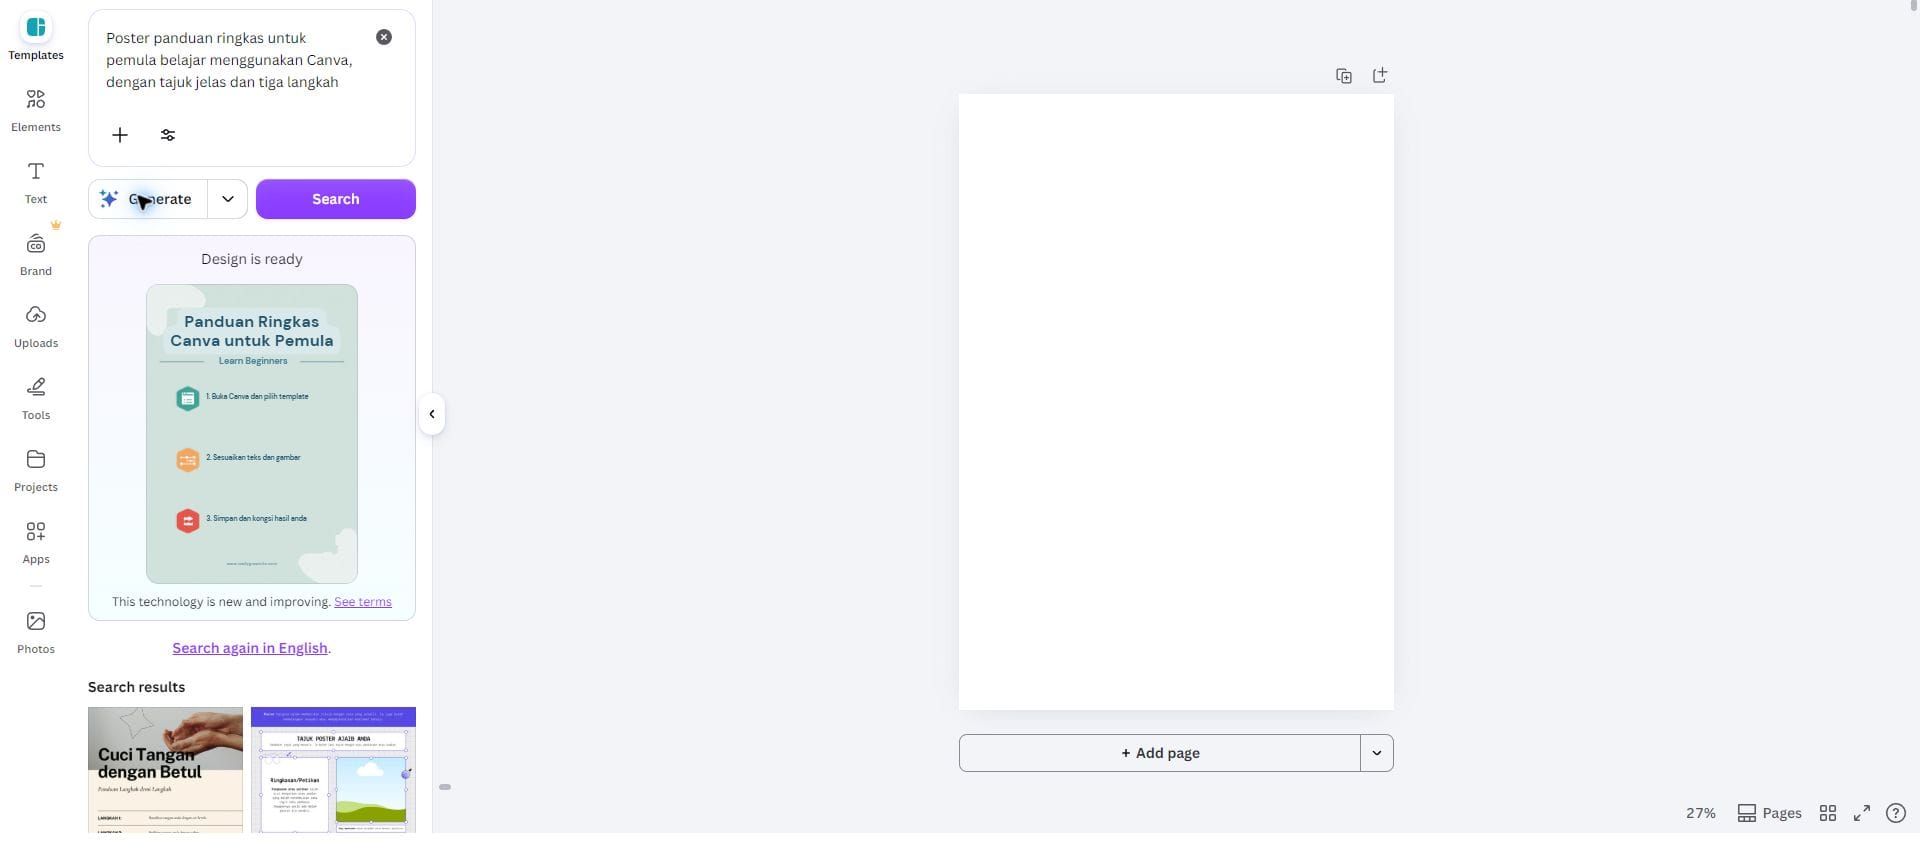Open the See terms link

(363, 602)
